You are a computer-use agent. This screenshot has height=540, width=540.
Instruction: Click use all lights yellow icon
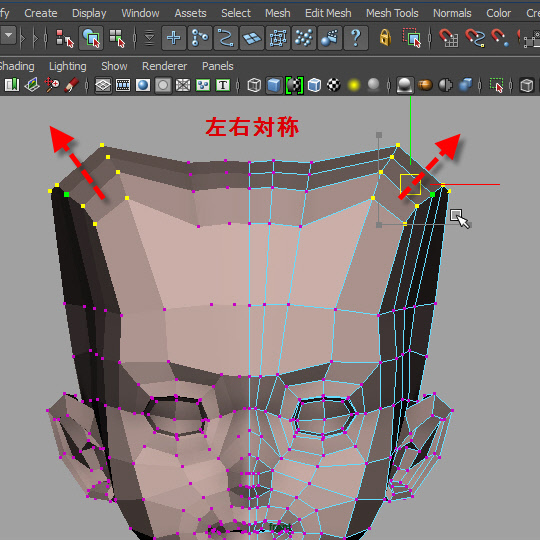coord(354,85)
